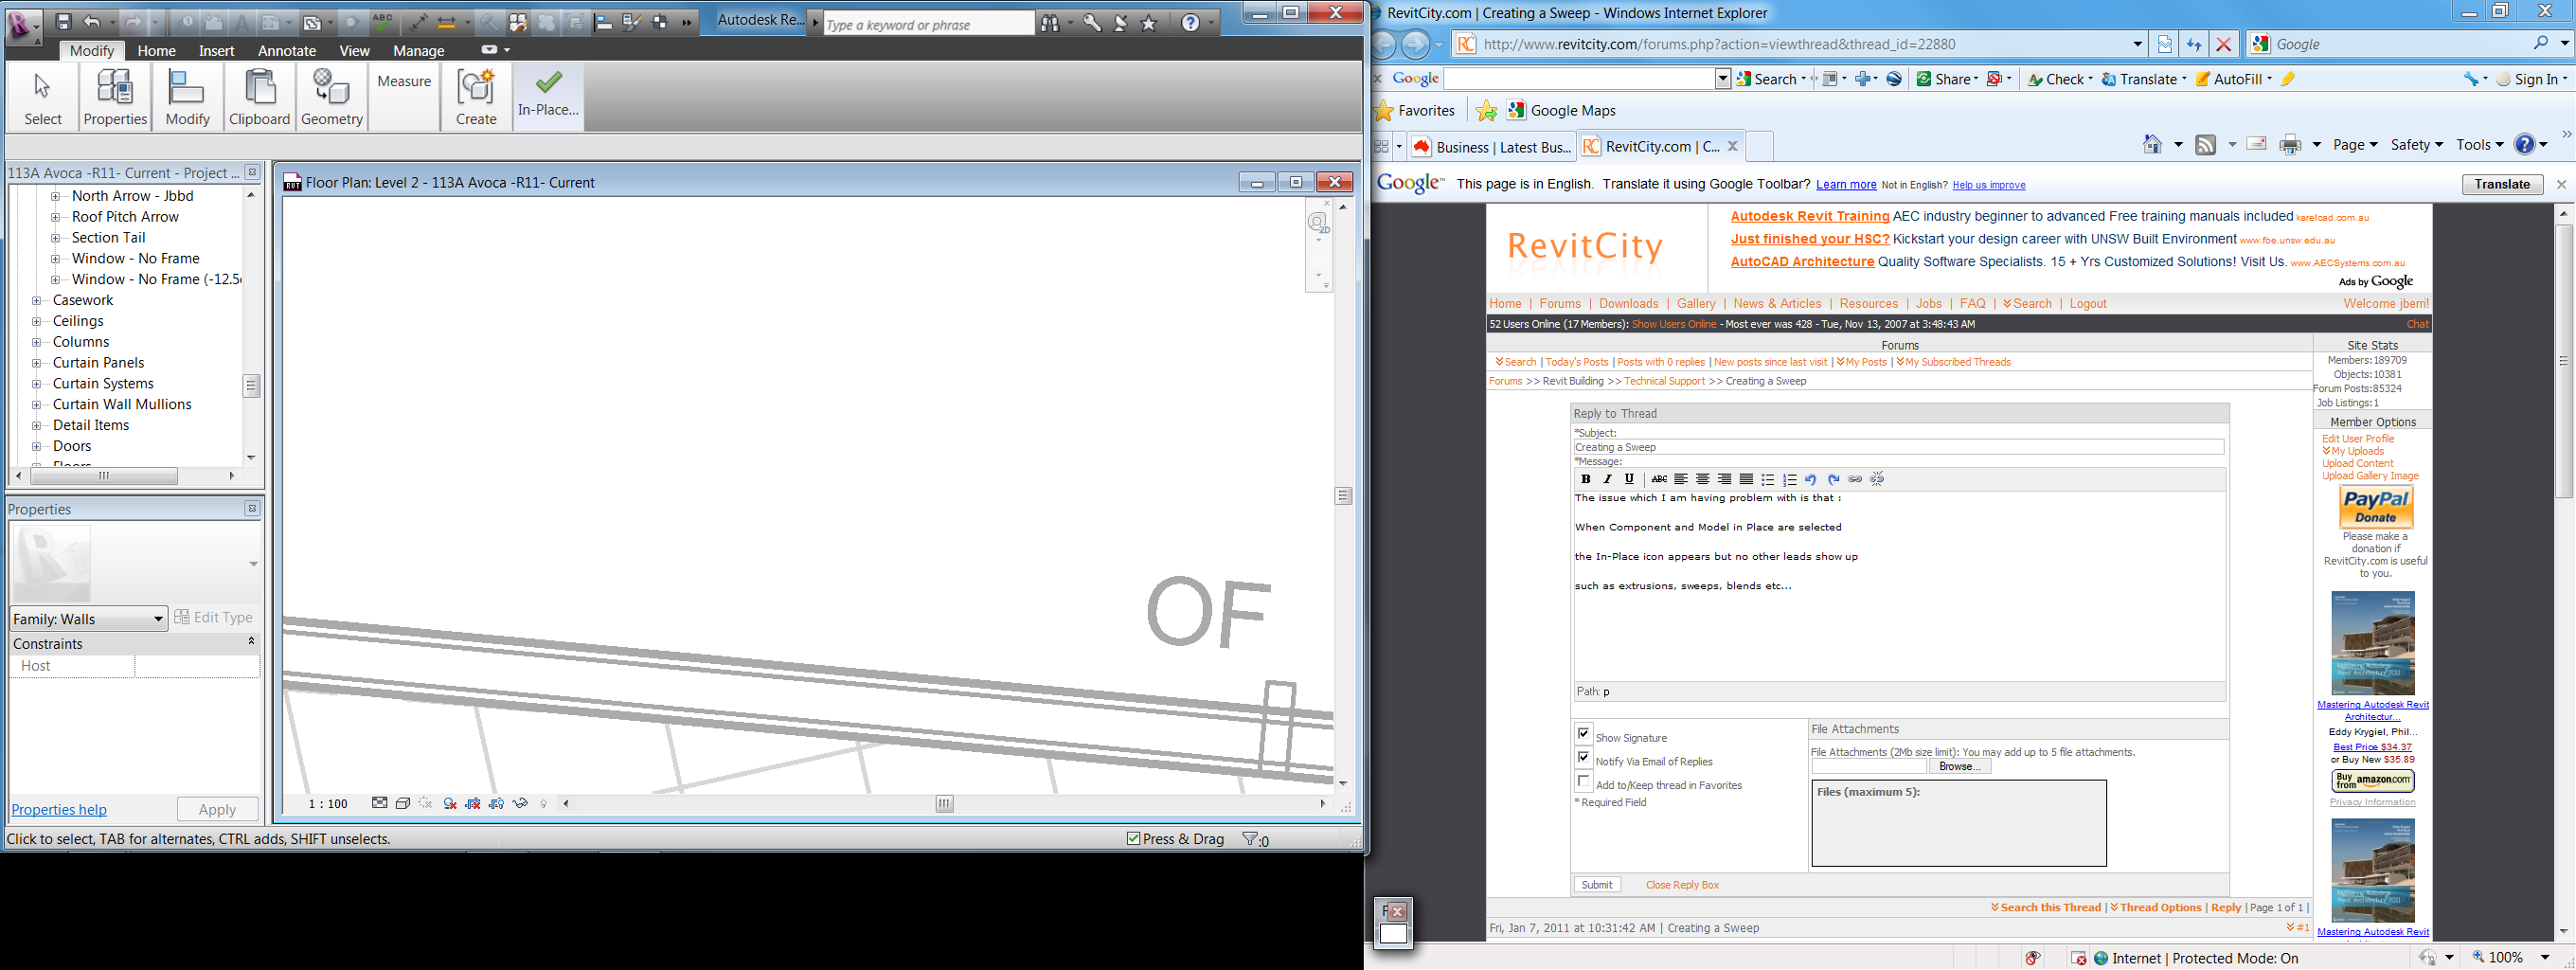The height and width of the screenshot is (970, 2576).
Task: Switch to the Insert ribbon tab
Action: click(x=216, y=51)
